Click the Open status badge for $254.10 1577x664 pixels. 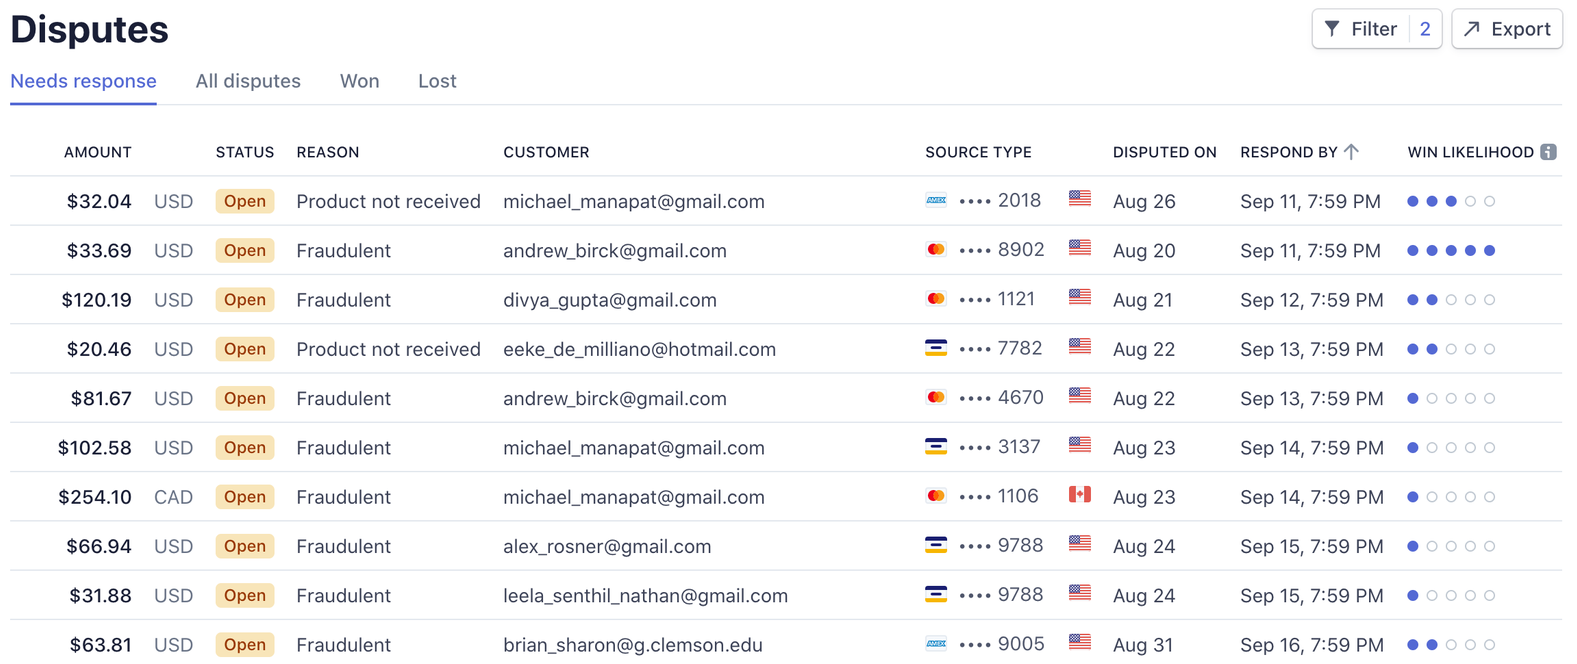pos(245,497)
